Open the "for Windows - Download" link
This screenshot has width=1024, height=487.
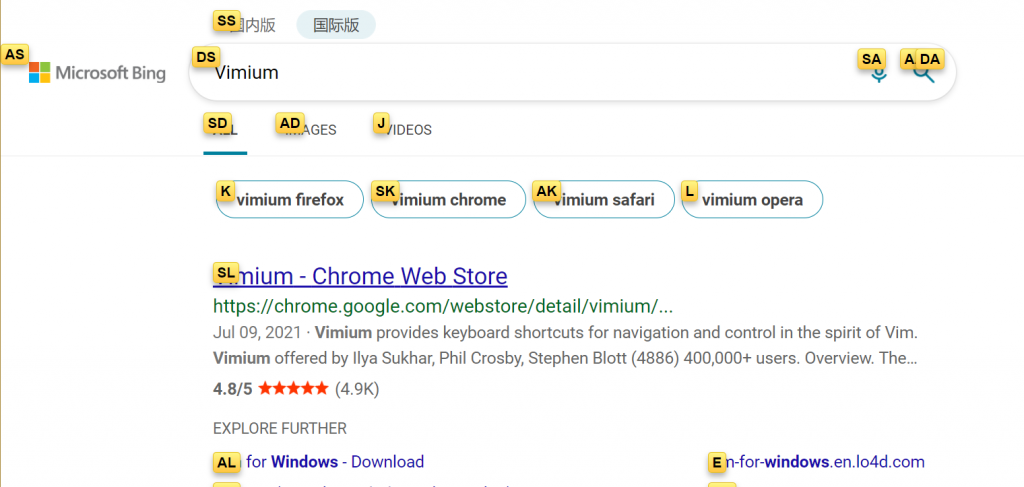point(335,462)
